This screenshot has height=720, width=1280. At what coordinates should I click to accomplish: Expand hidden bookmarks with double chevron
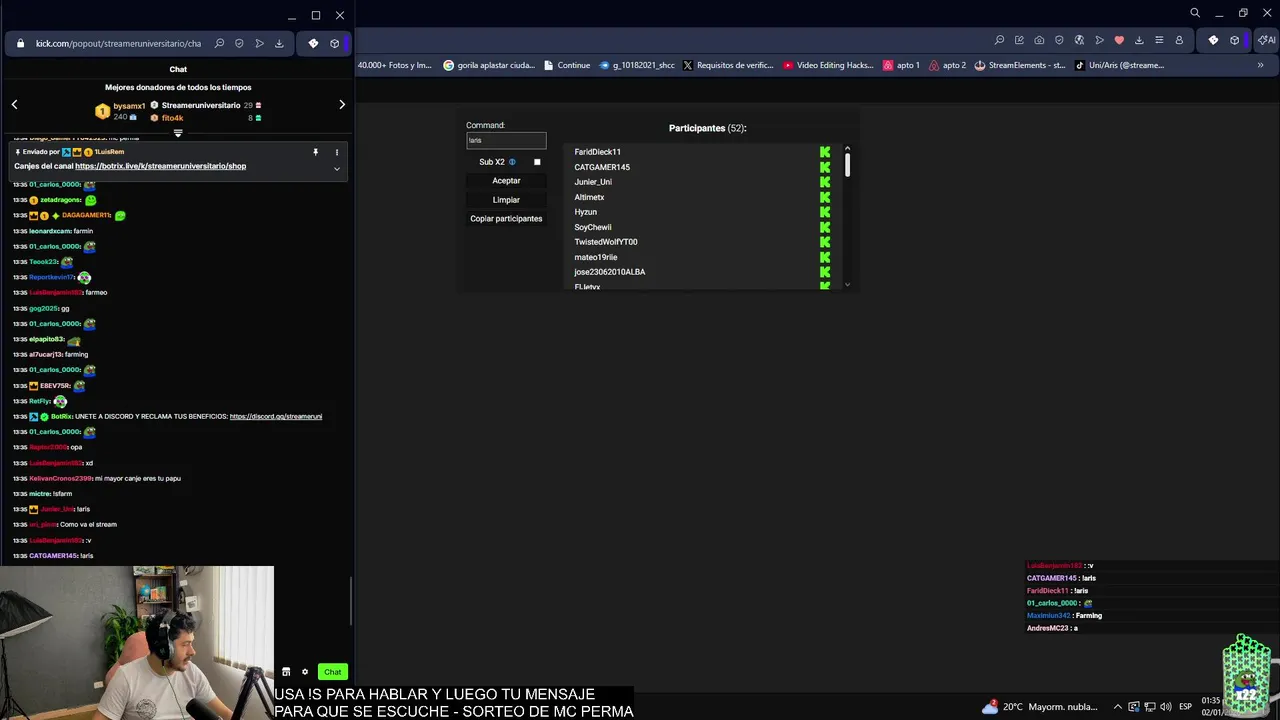(x=1260, y=65)
